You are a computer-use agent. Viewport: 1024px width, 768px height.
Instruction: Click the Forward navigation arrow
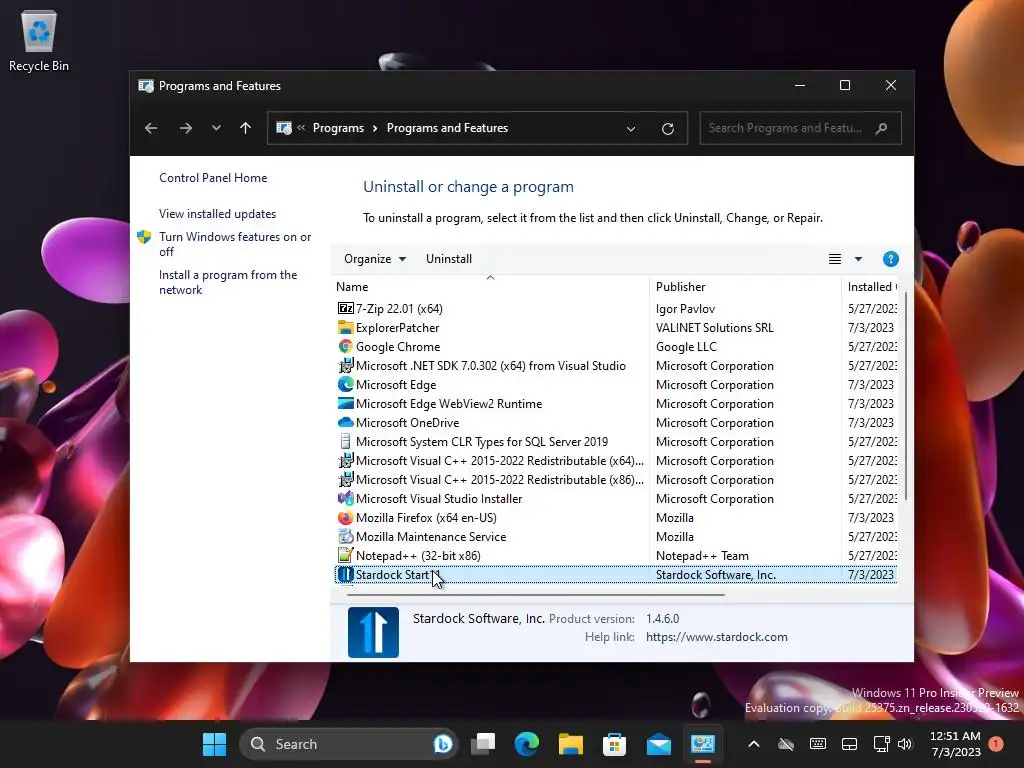(185, 128)
